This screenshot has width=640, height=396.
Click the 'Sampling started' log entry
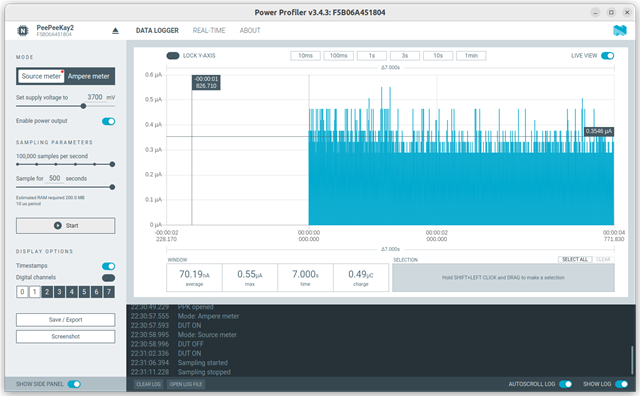(x=203, y=363)
